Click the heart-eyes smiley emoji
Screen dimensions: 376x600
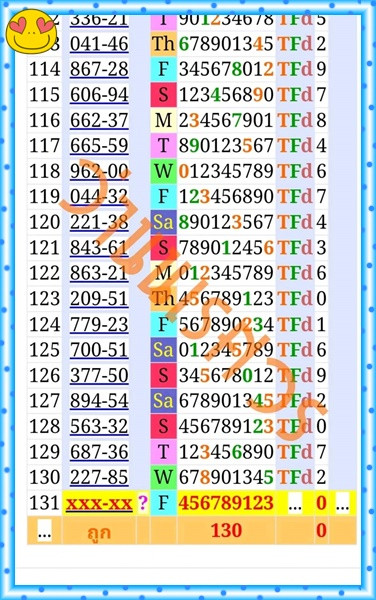click(x=31, y=31)
